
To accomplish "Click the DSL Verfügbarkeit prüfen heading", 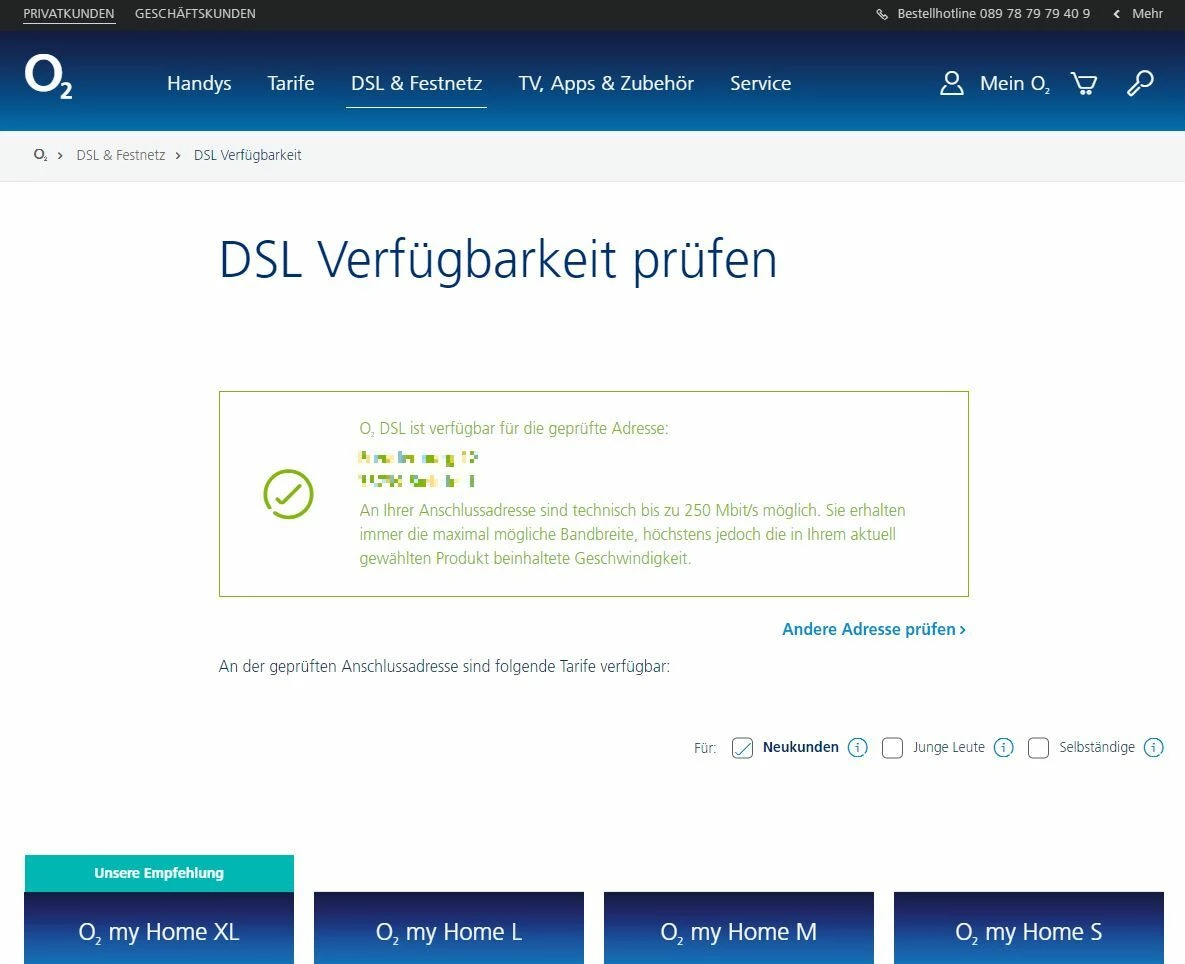I will [x=498, y=261].
